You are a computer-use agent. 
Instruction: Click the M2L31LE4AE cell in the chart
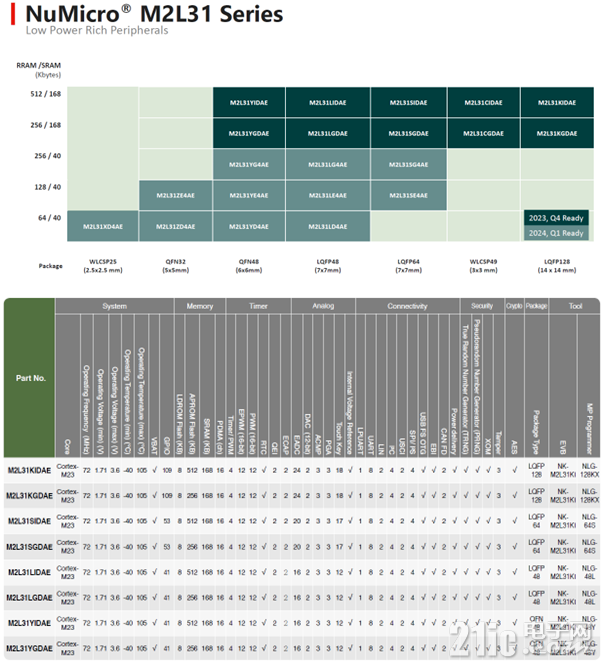point(328,195)
